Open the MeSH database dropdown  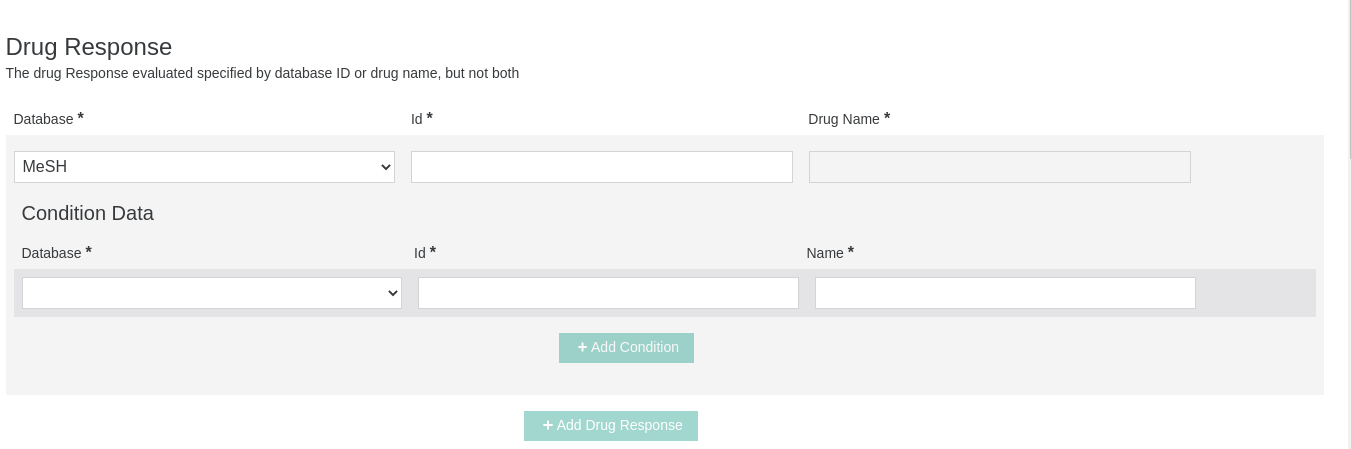pyautogui.click(x=204, y=167)
